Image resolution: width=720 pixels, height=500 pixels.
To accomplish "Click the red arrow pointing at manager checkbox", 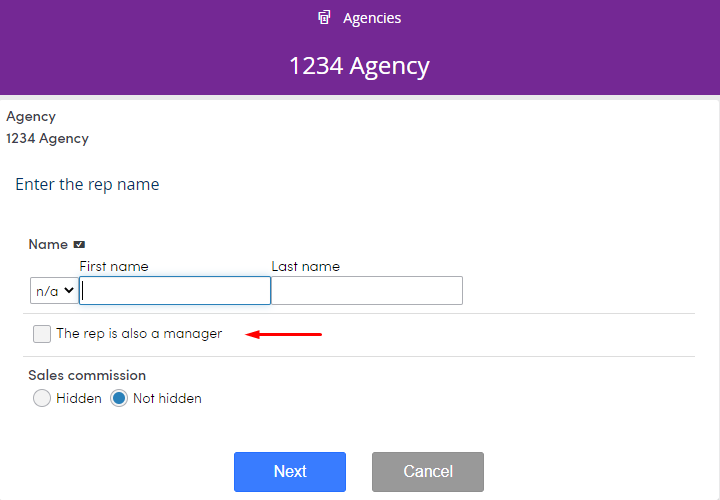I will pos(284,334).
